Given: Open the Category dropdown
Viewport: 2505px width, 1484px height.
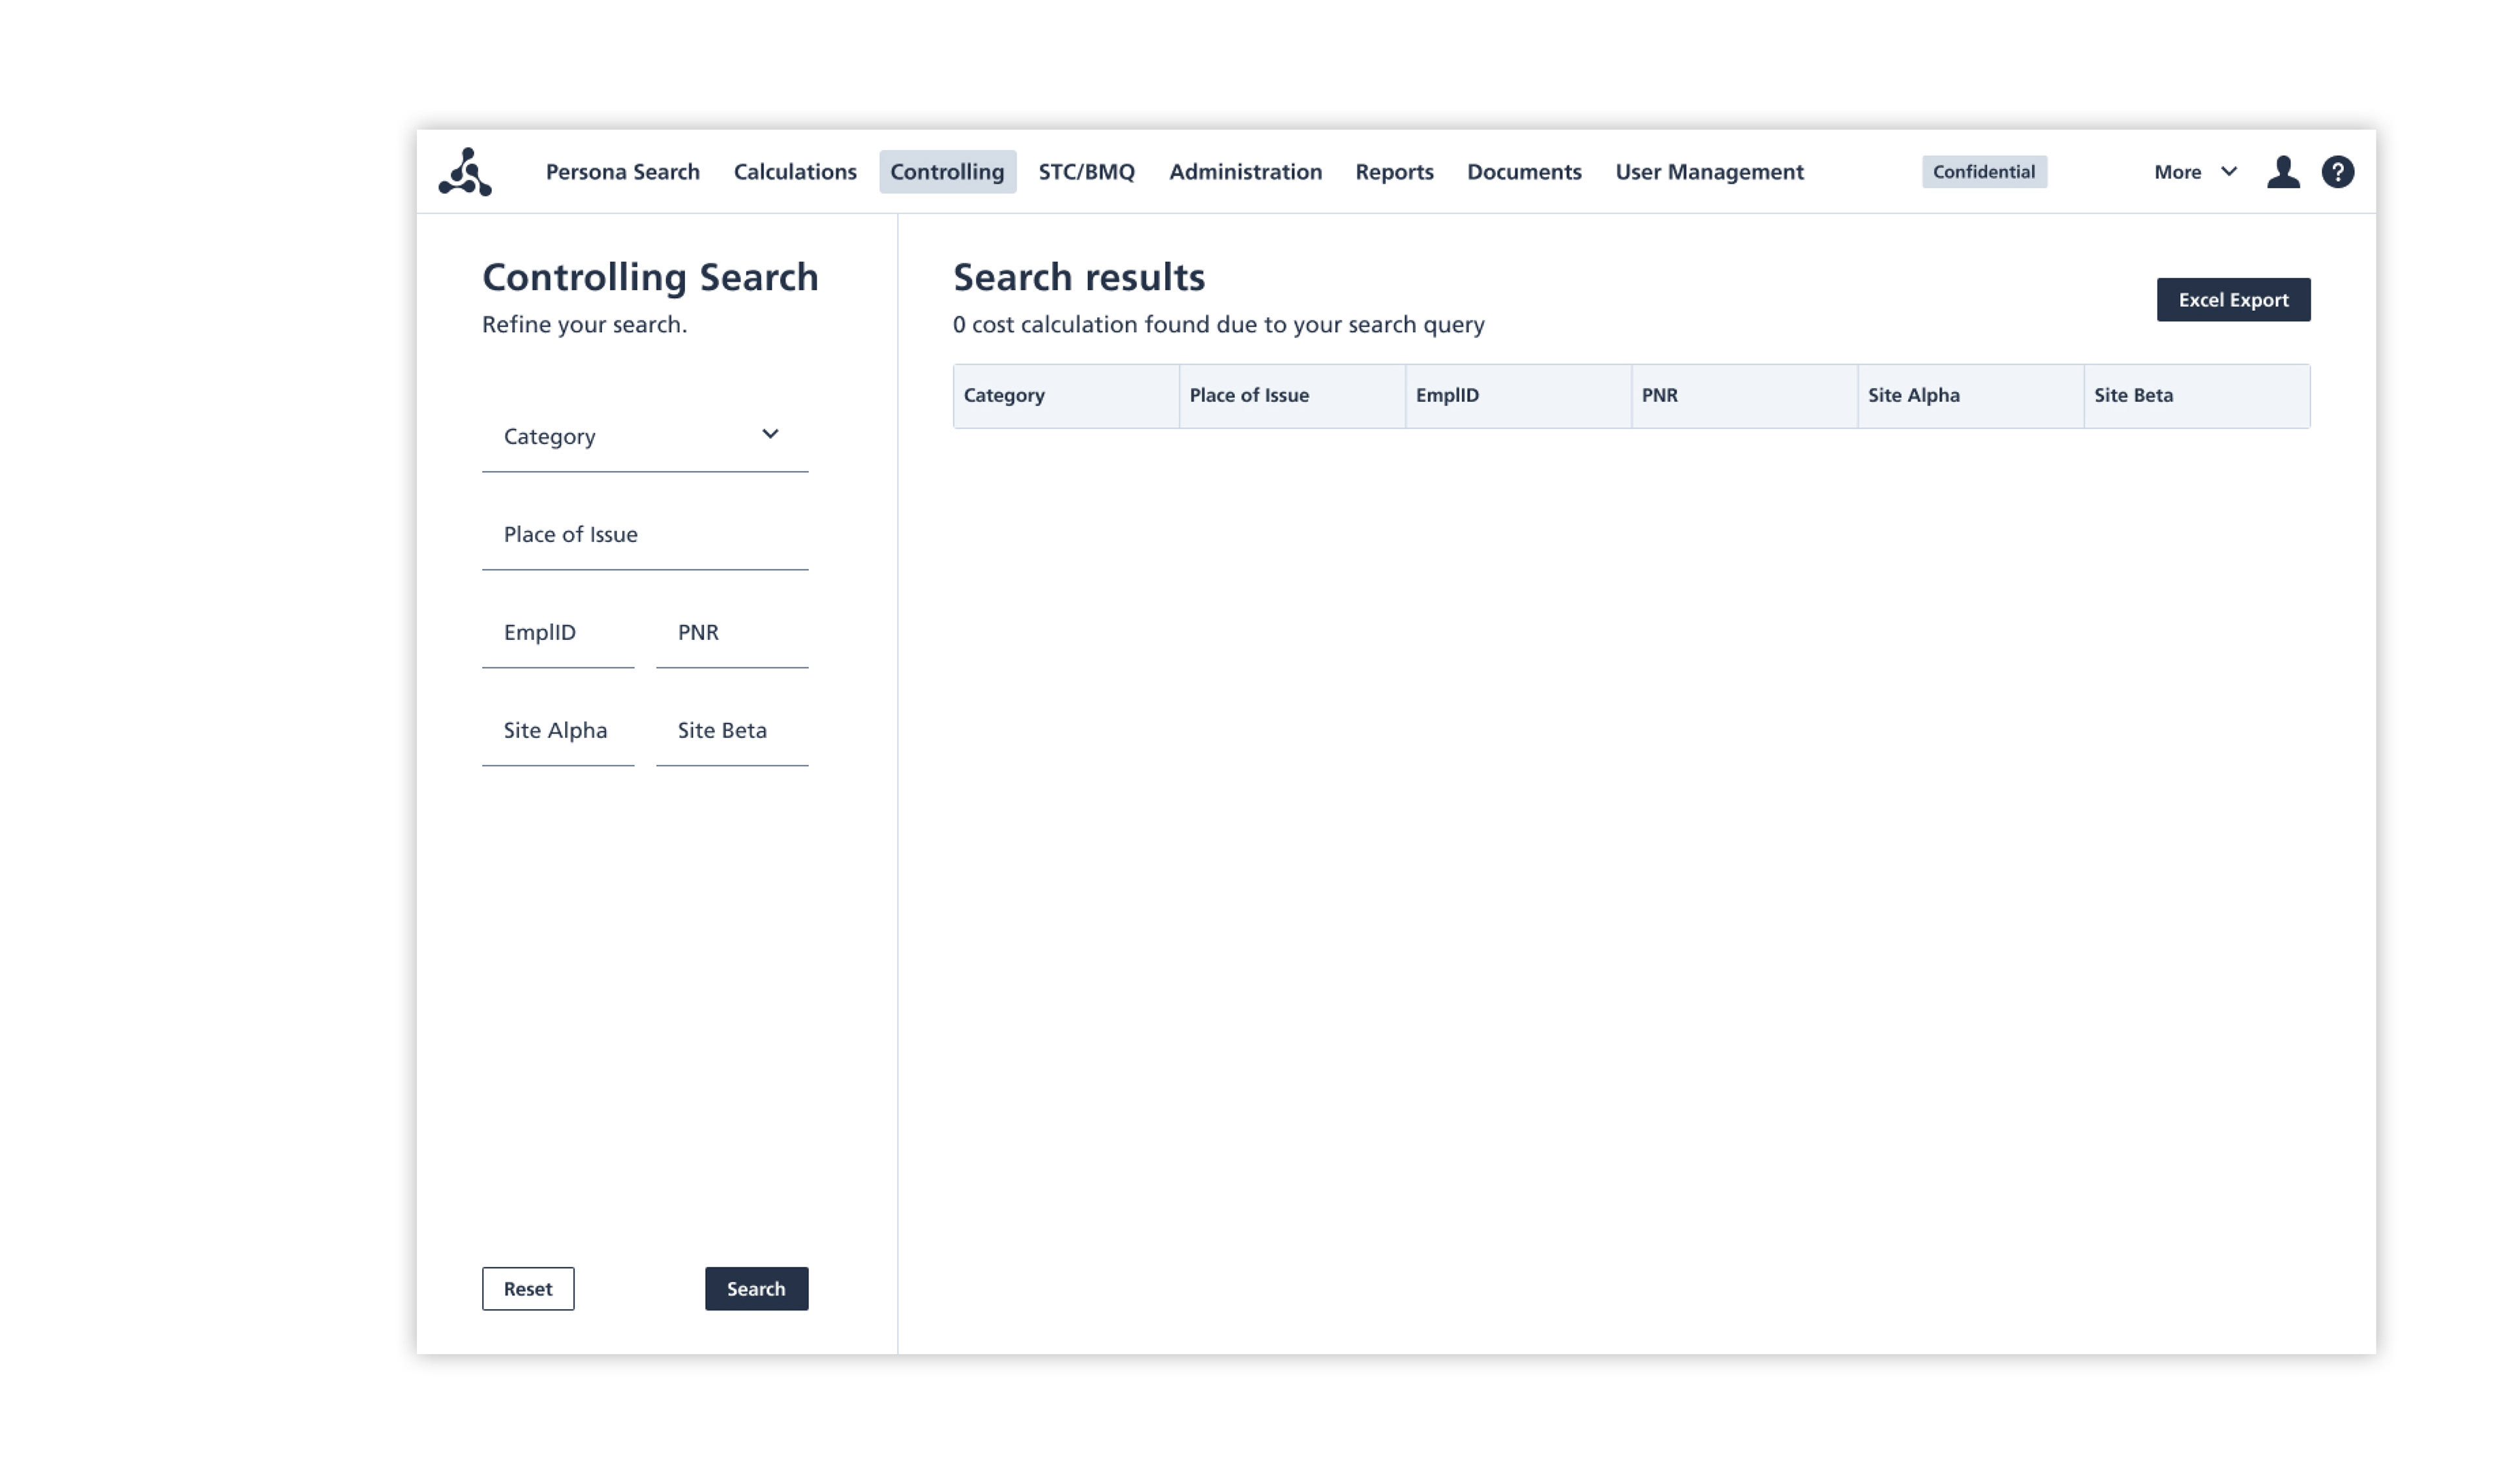Looking at the screenshot, I should (644, 436).
